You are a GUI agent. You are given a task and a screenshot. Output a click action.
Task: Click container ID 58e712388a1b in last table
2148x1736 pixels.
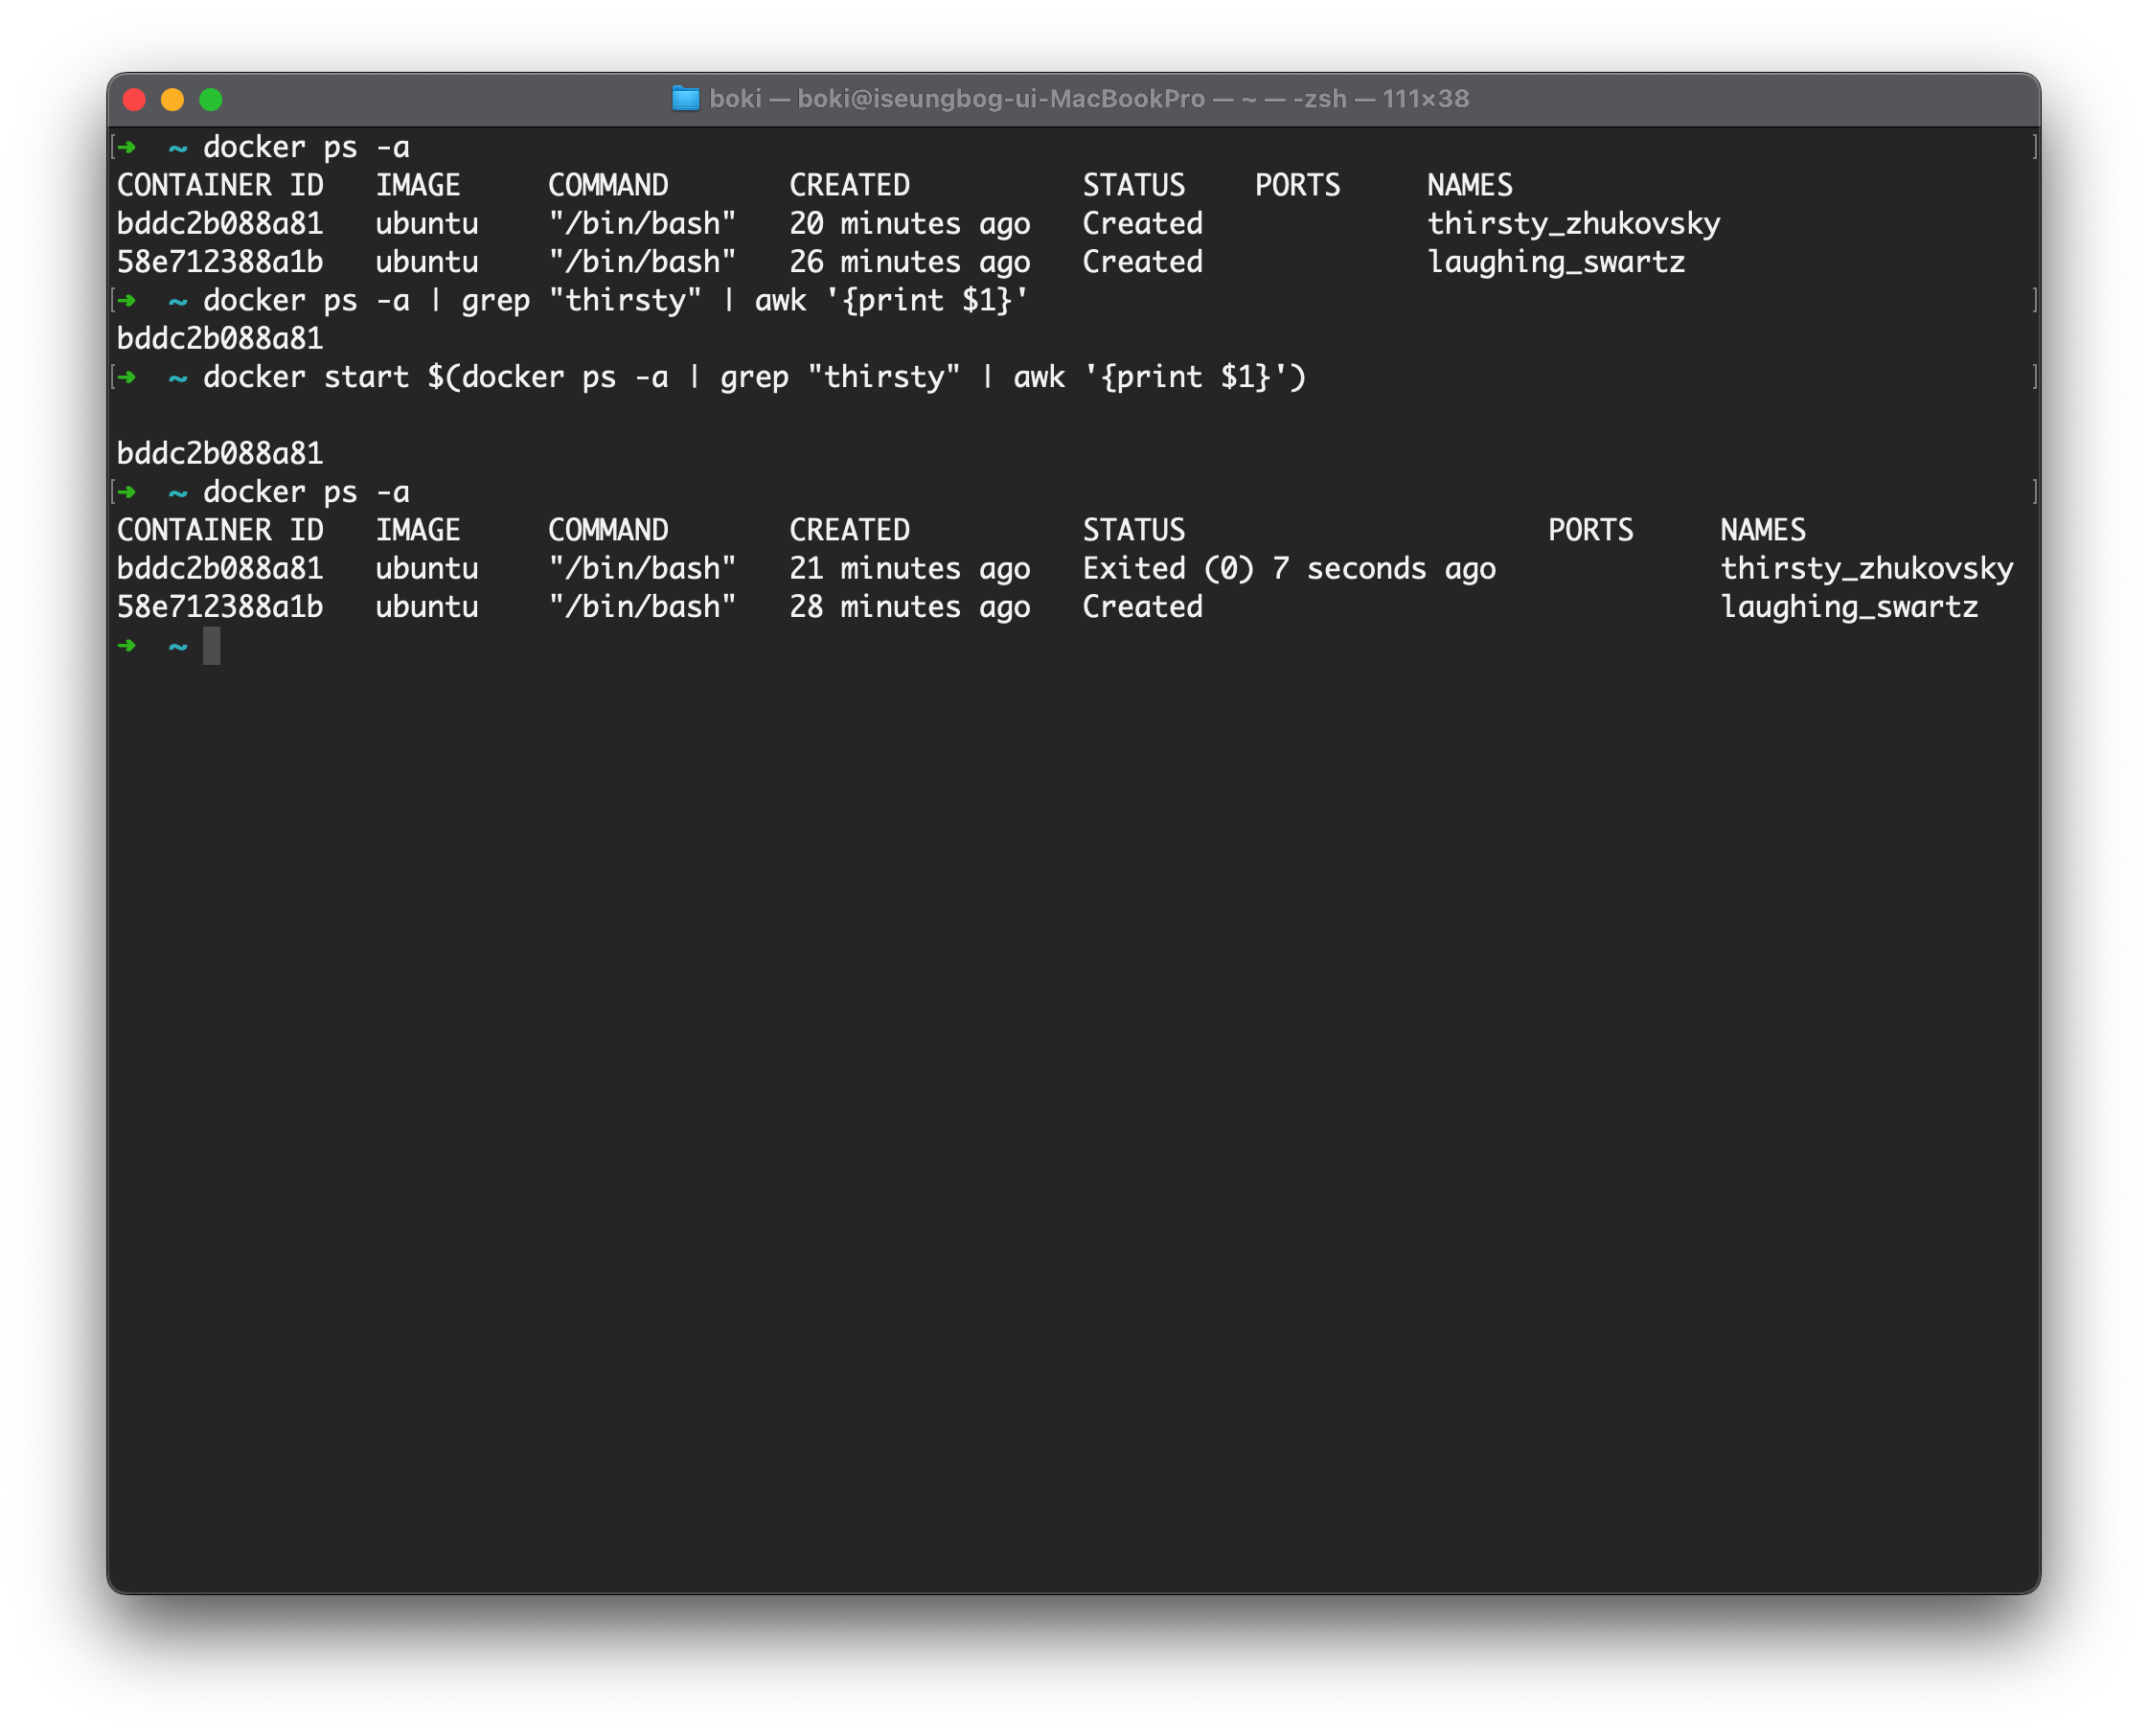220,607
